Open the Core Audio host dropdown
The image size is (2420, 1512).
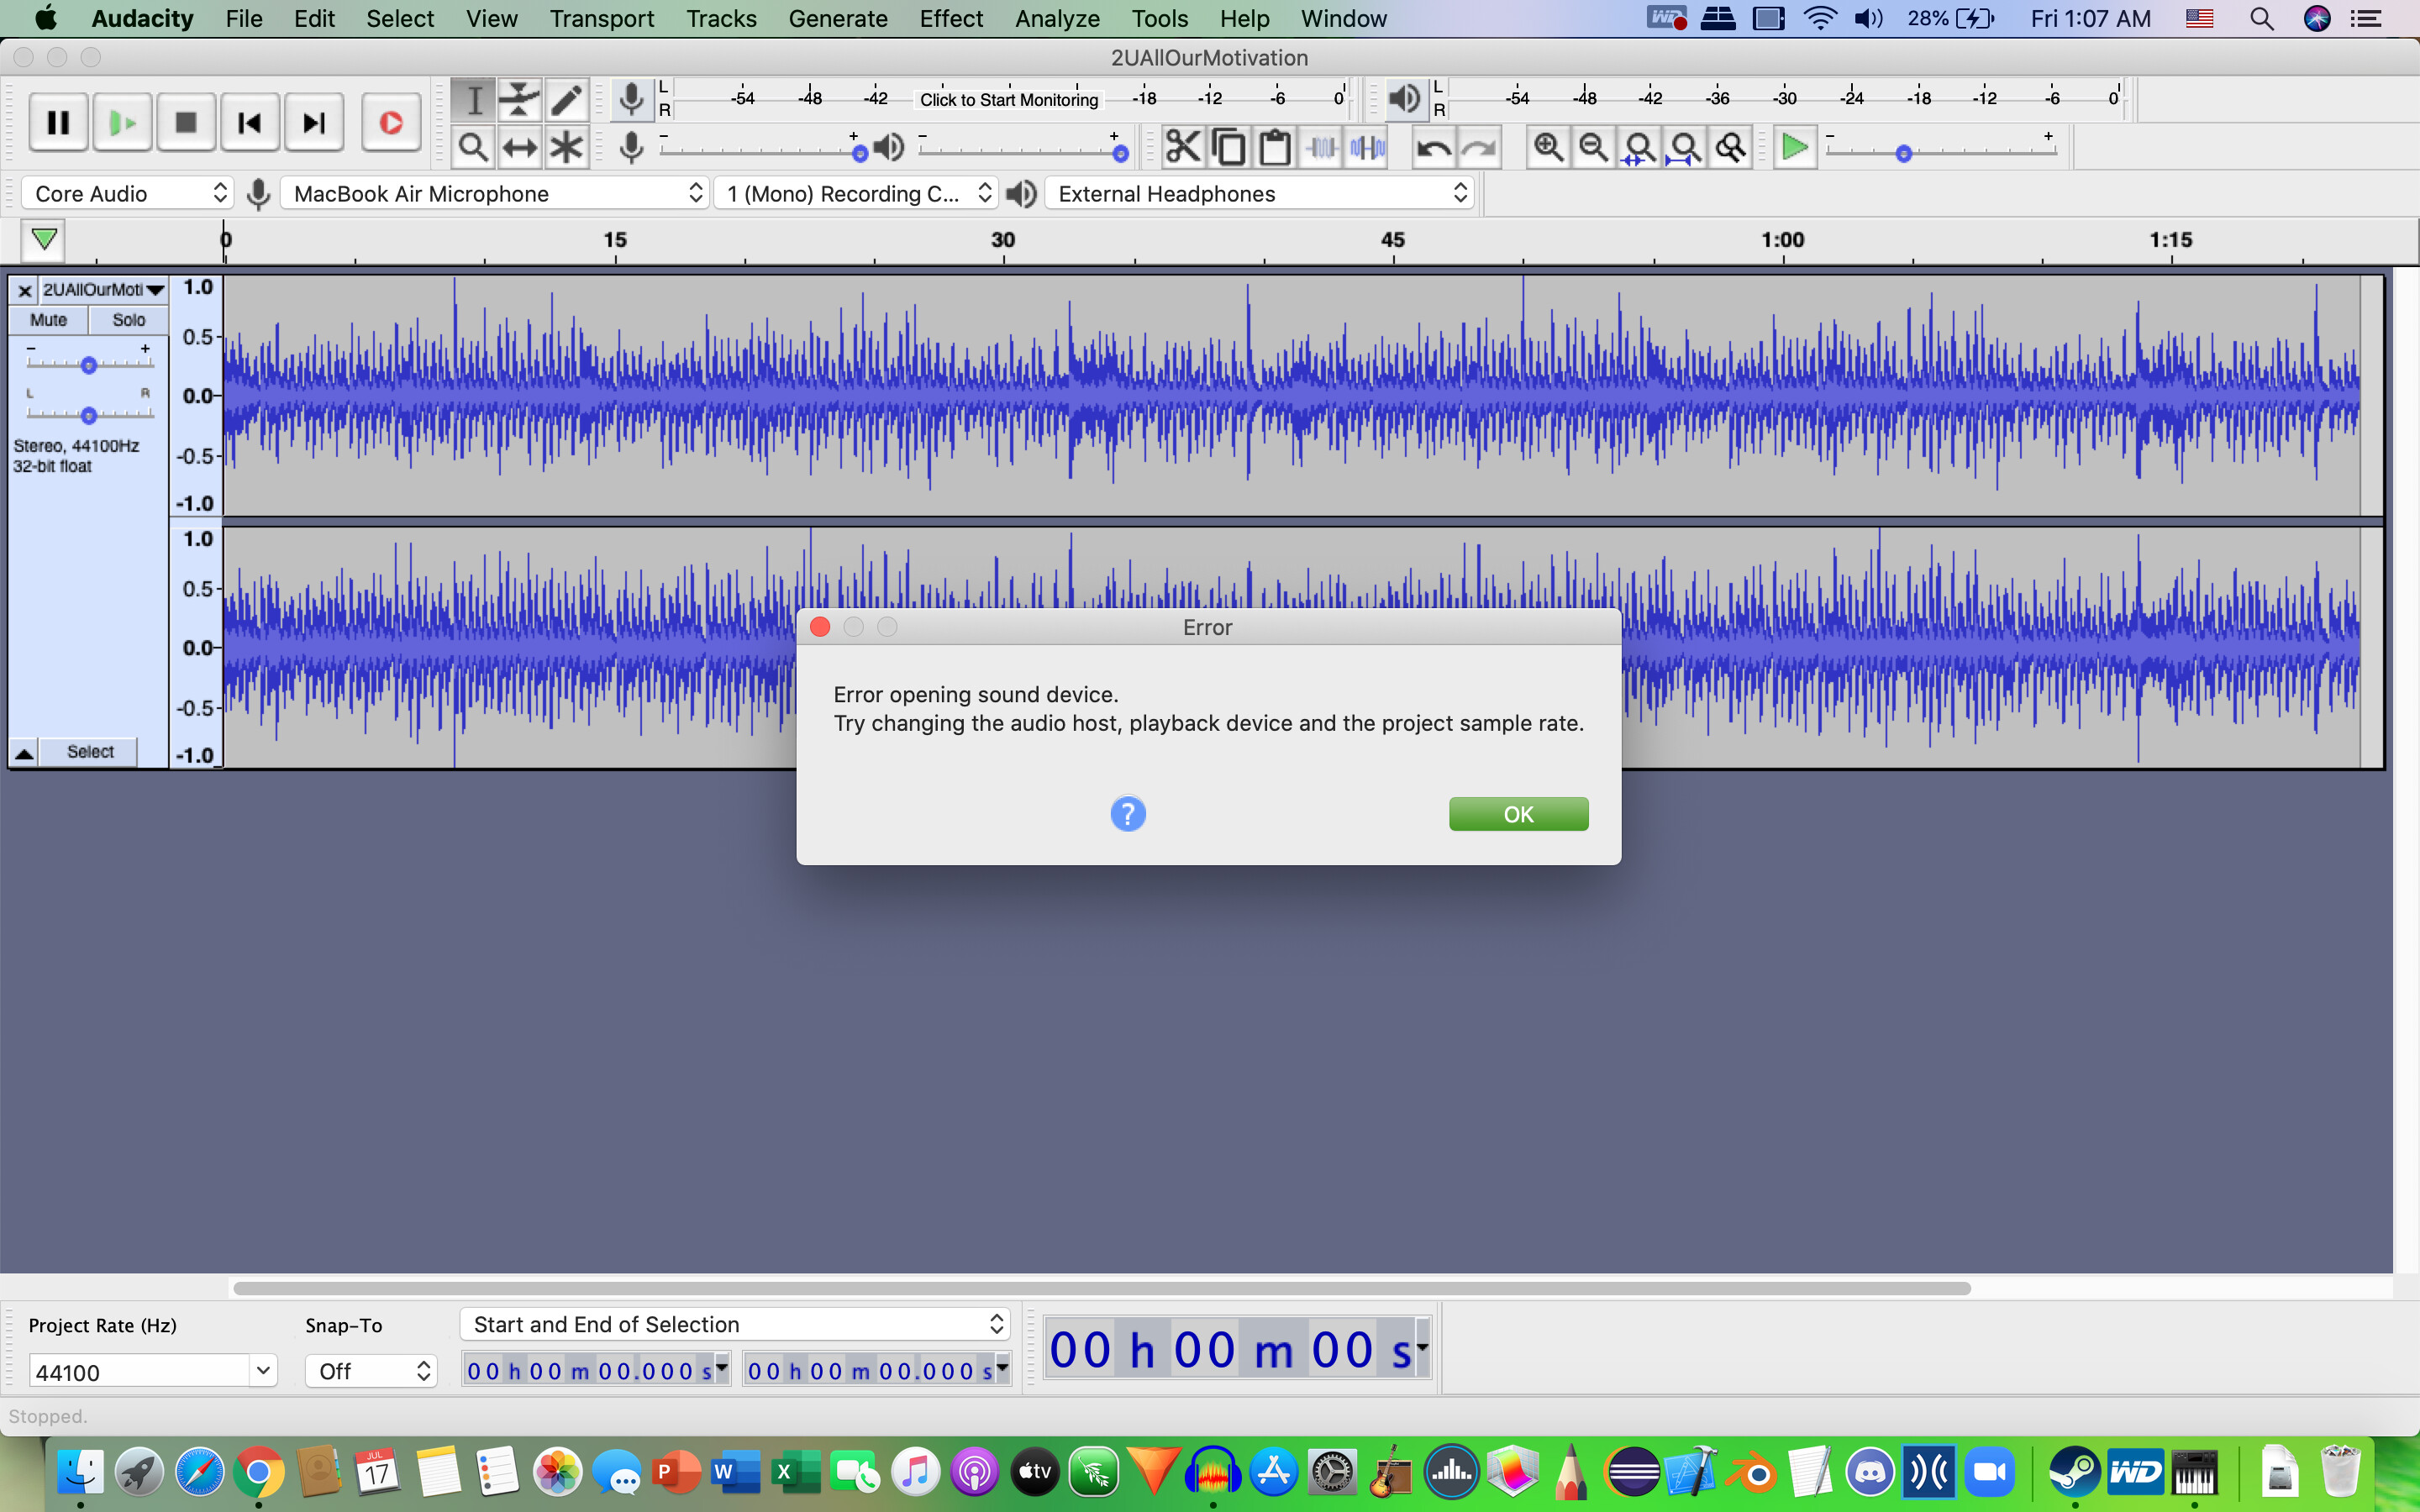(127, 194)
